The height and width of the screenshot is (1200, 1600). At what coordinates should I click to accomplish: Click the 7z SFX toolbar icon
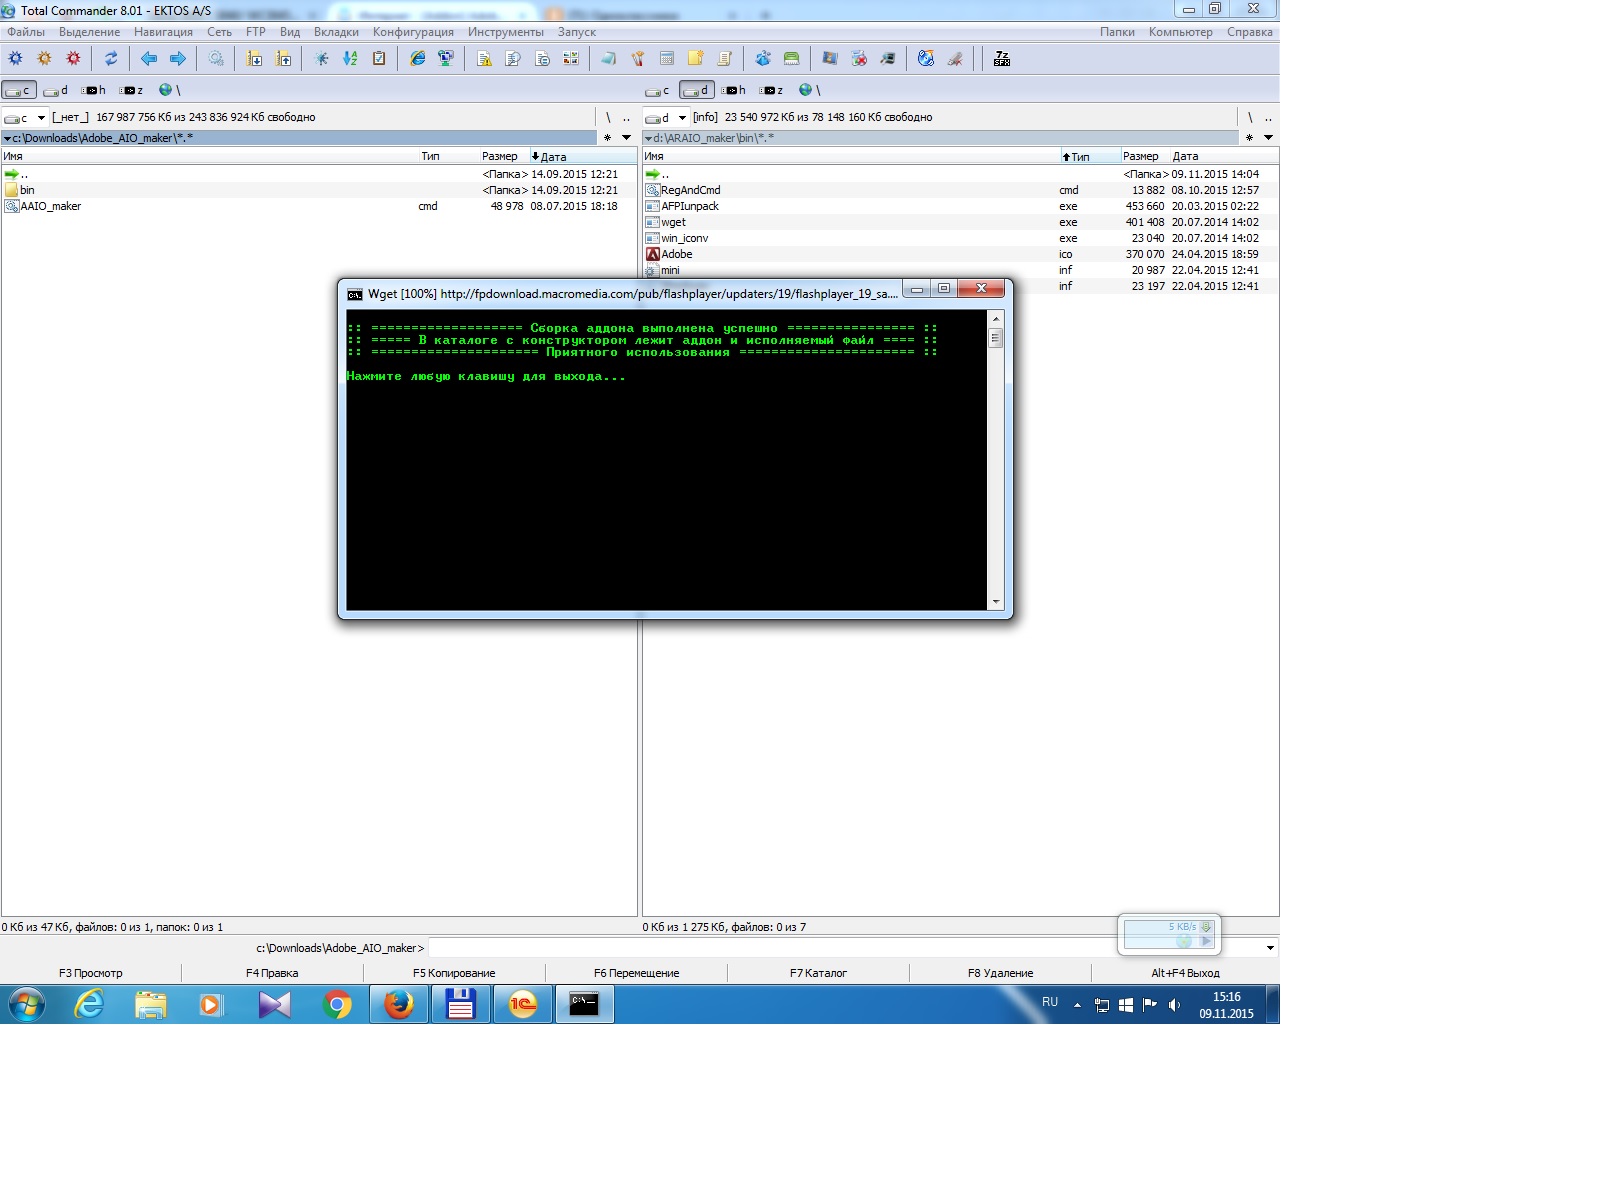pos(1001,59)
